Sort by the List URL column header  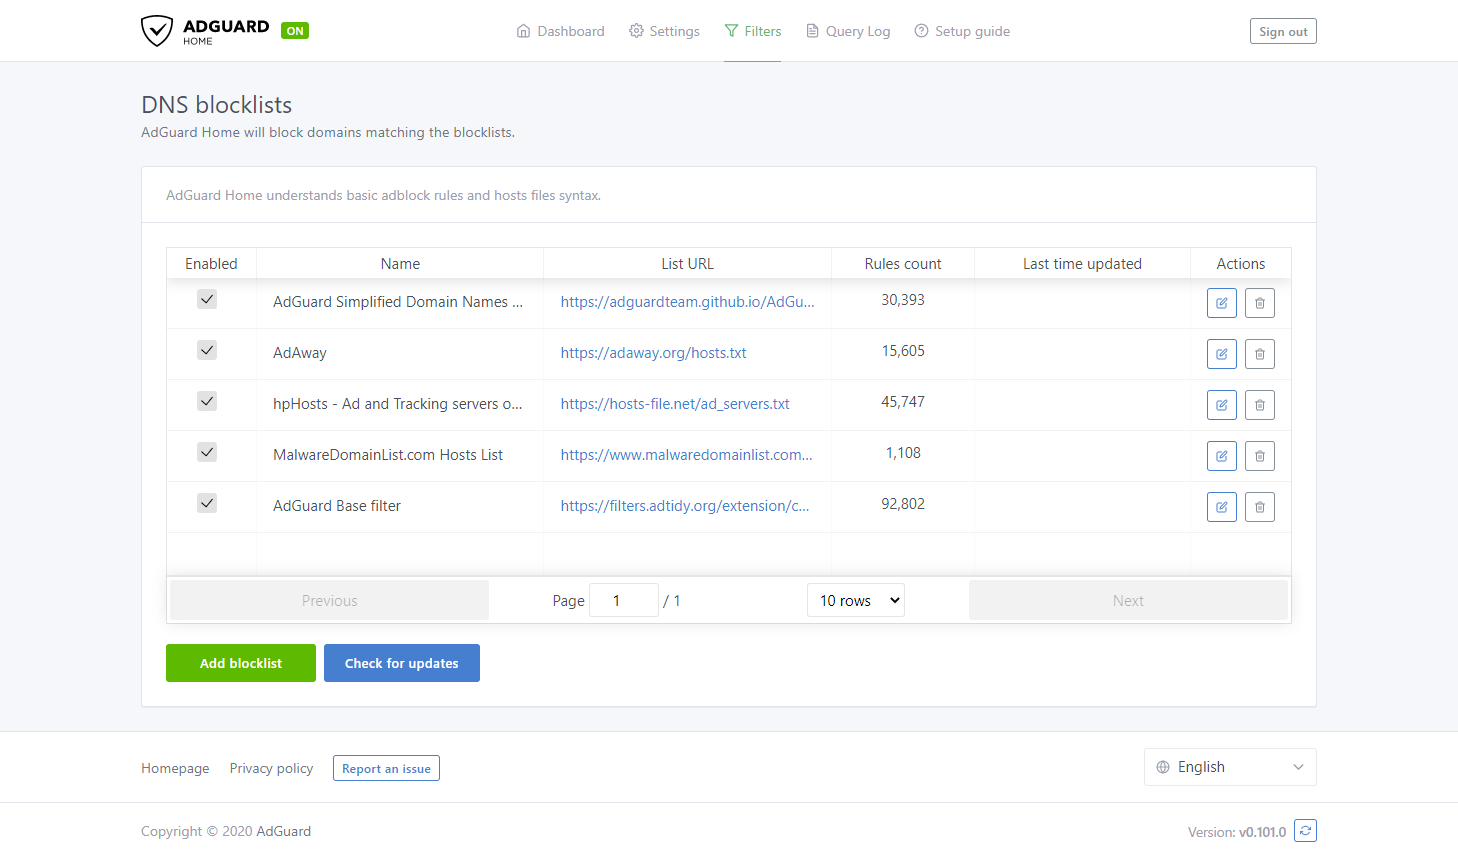click(687, 264)
